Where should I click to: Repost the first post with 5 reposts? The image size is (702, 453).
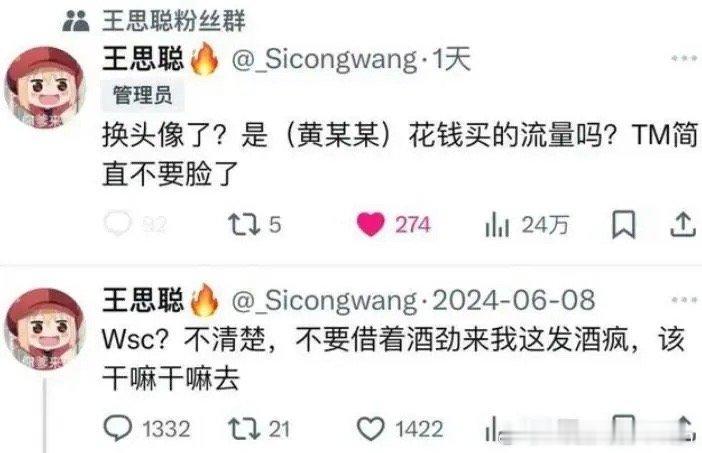pos(244,224)
